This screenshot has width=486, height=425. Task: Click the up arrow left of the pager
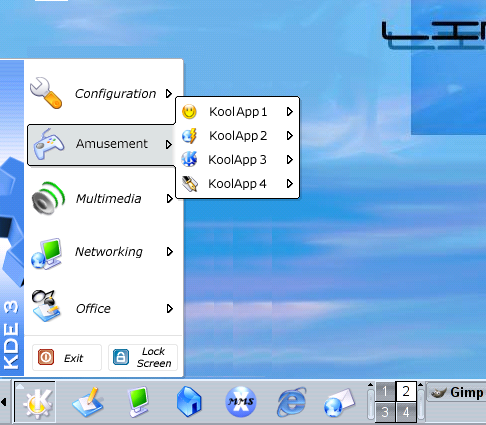(x=370, y=385)
